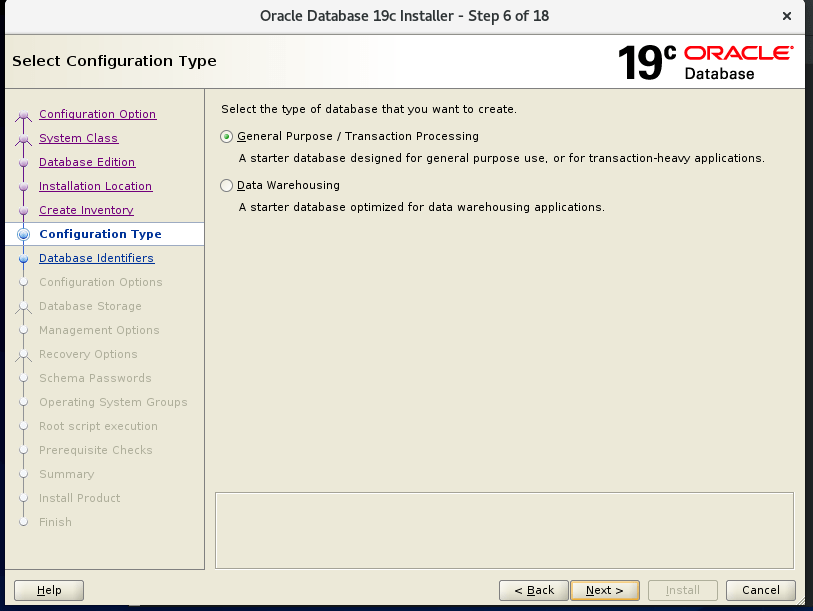The height and width of the screenshot is (611, 813).
Task: Click the 'Select Configuration Type' page heading
Action: tap(114, 61)
